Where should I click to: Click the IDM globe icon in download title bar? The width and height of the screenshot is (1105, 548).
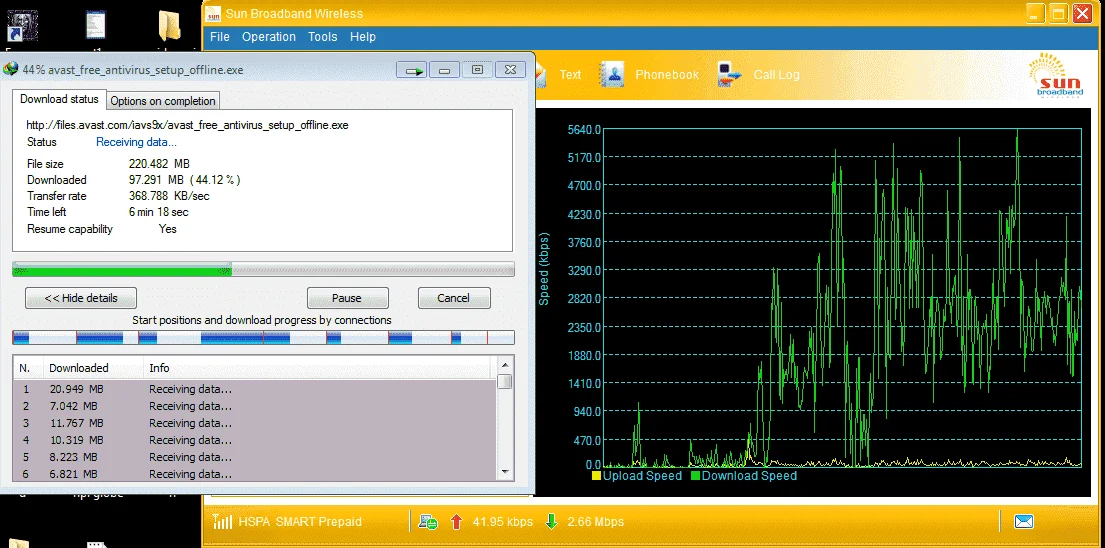[11, 70]
